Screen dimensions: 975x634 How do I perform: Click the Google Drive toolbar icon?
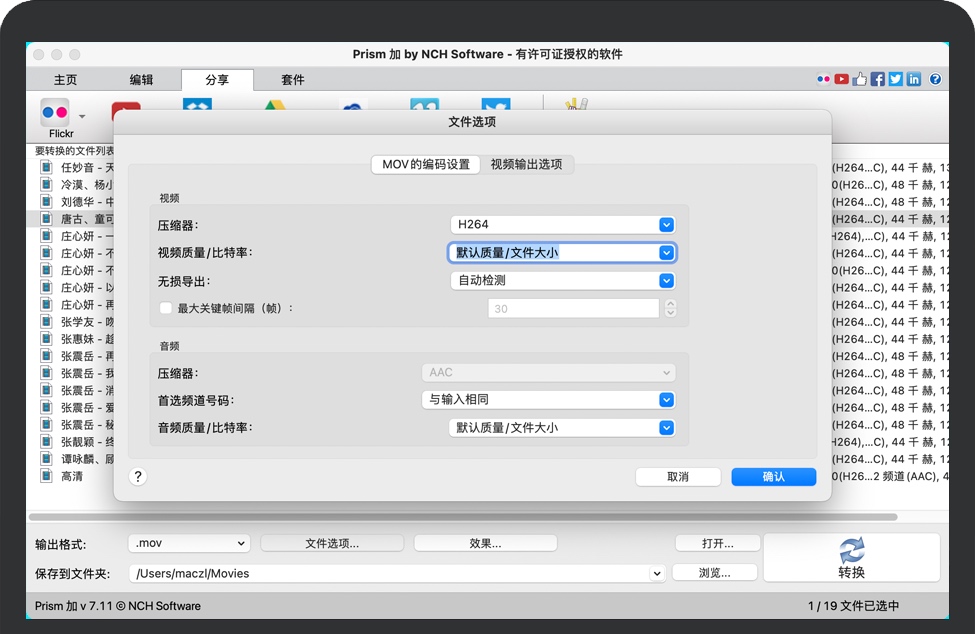coord(275,105)
